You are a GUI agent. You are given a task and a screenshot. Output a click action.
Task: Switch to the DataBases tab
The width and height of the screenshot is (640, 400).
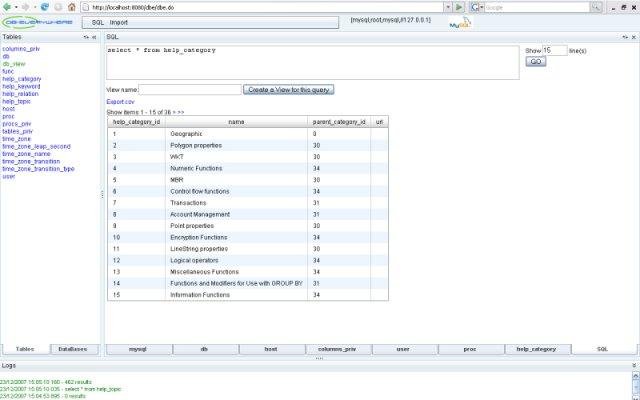pos(74,349)
